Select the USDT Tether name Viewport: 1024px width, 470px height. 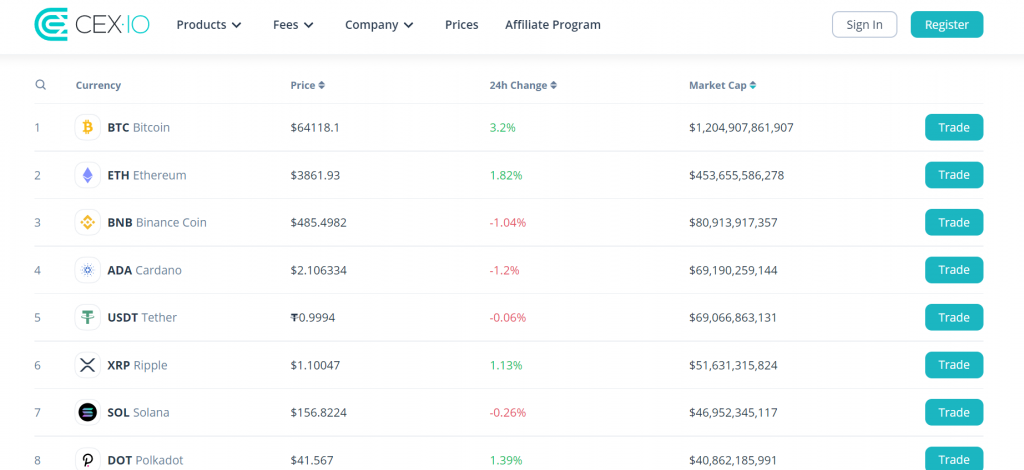point(142,317)
